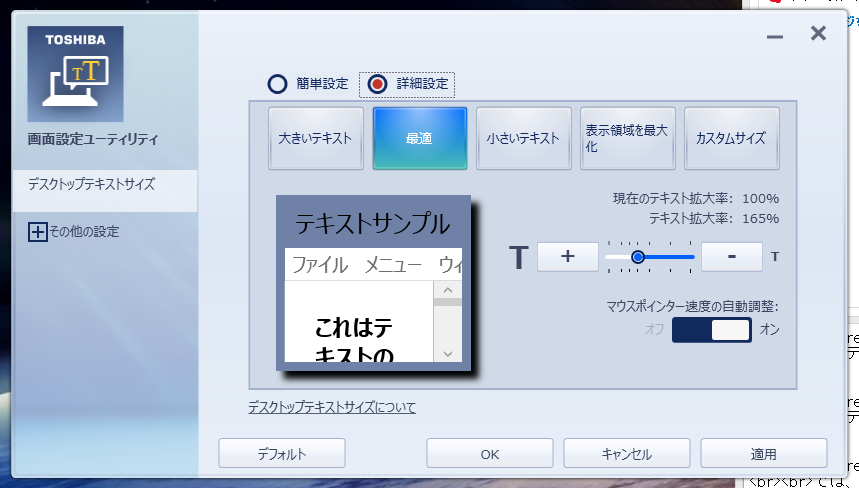Click the text magnification slider handle
This screenshot has width=859, height=488.
click(638, 257)
